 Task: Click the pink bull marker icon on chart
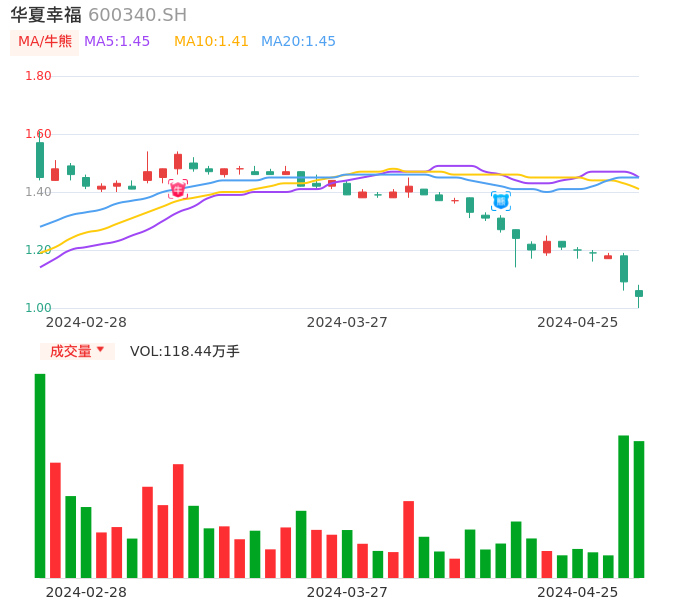click(x=178, y=189)
